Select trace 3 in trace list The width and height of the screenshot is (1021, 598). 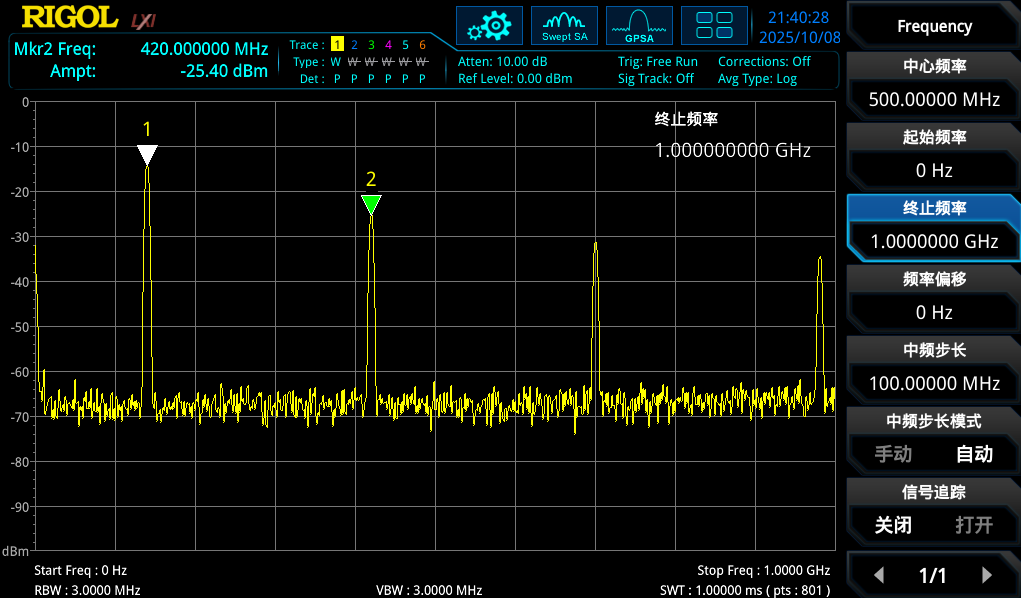pos(371,44)
